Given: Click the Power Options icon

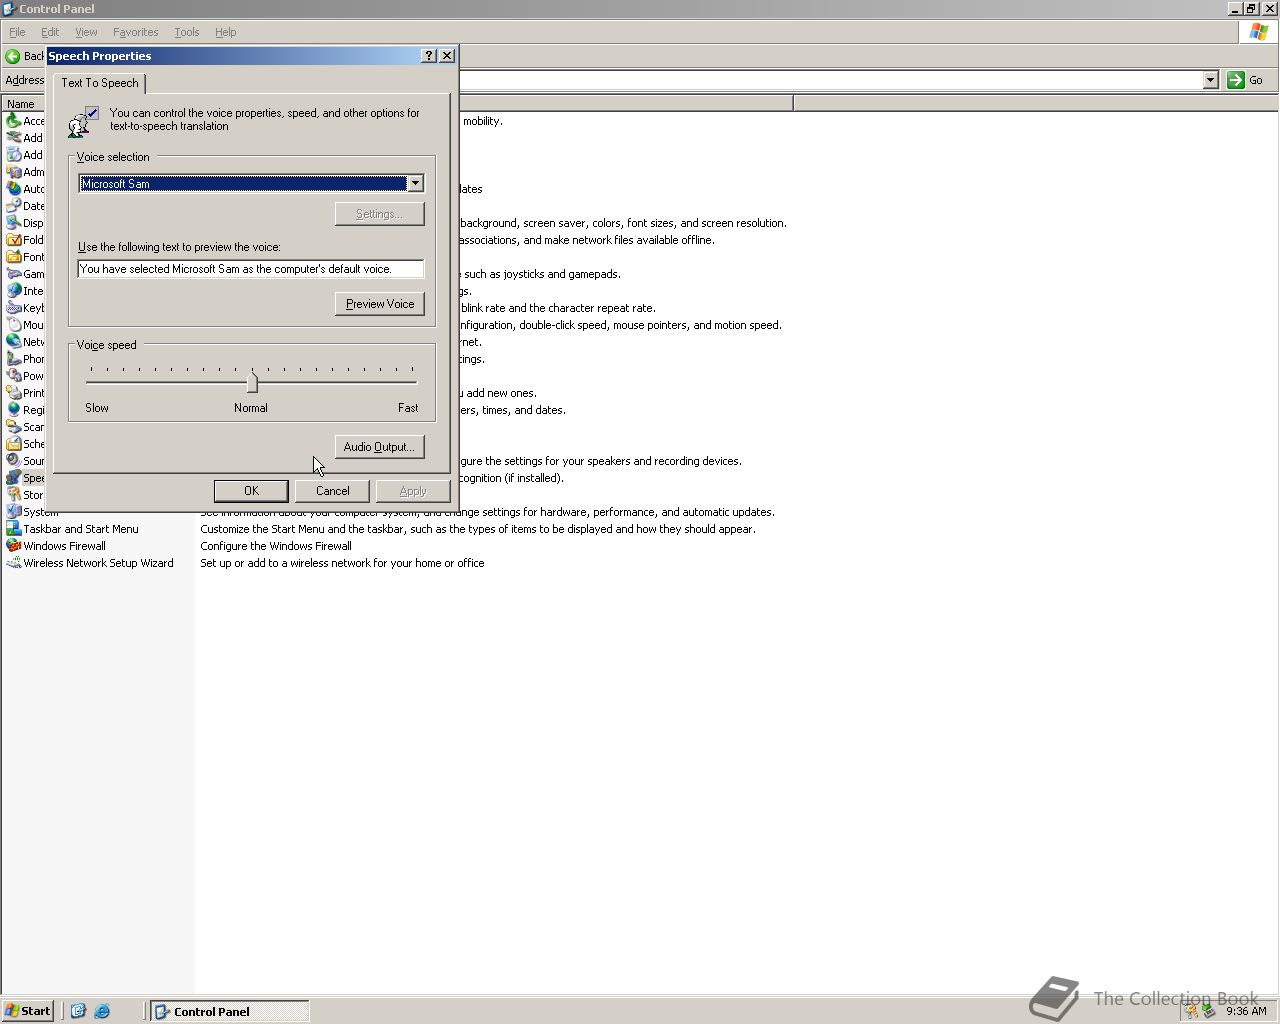Looking at the screenshot, I should pyautogui.click(x=14, y=376).
